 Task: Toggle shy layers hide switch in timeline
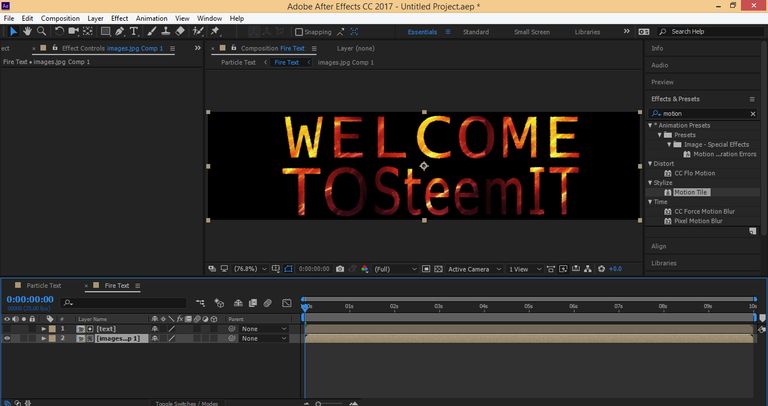click(238, 303)
